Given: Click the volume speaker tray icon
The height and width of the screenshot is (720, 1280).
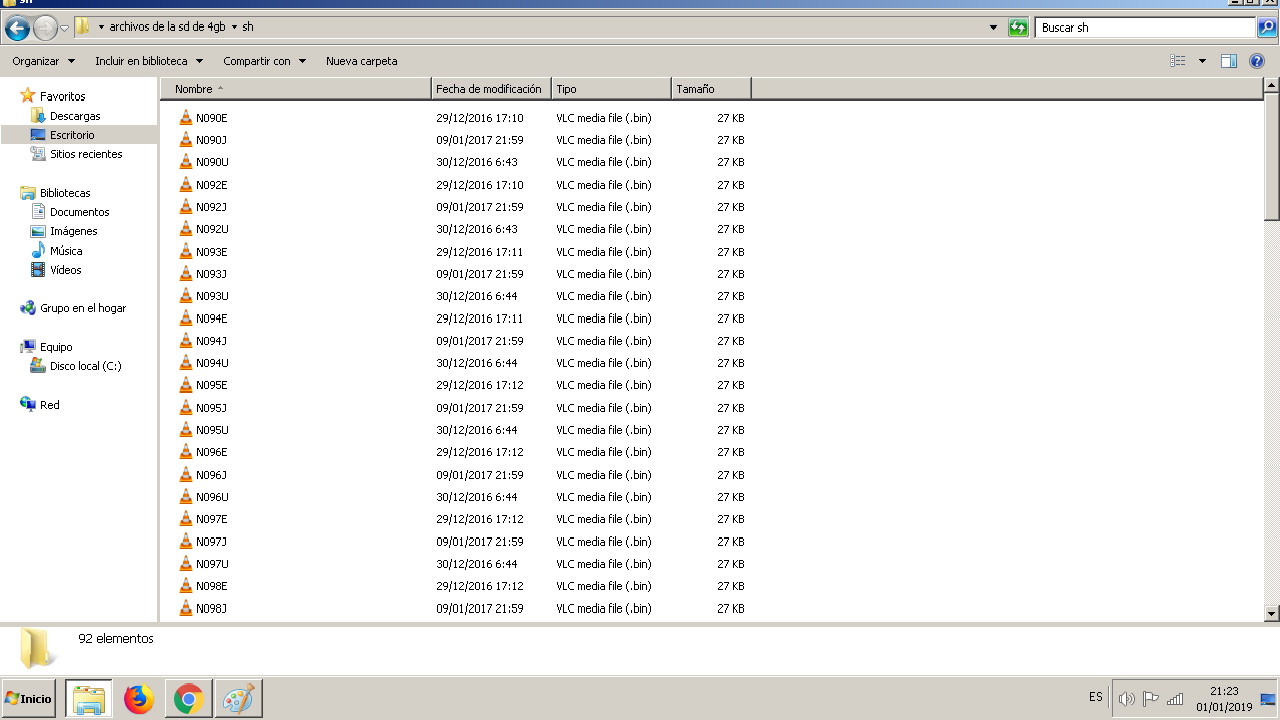Looking at the screenshot, I should tap(1127, 699).
